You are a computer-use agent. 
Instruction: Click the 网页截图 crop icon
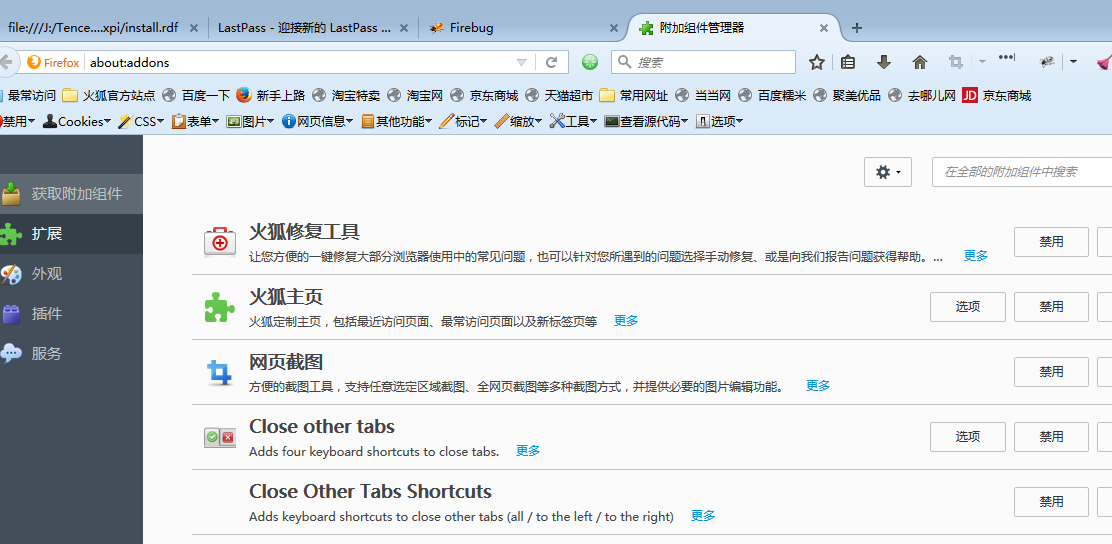pos(220,372)
